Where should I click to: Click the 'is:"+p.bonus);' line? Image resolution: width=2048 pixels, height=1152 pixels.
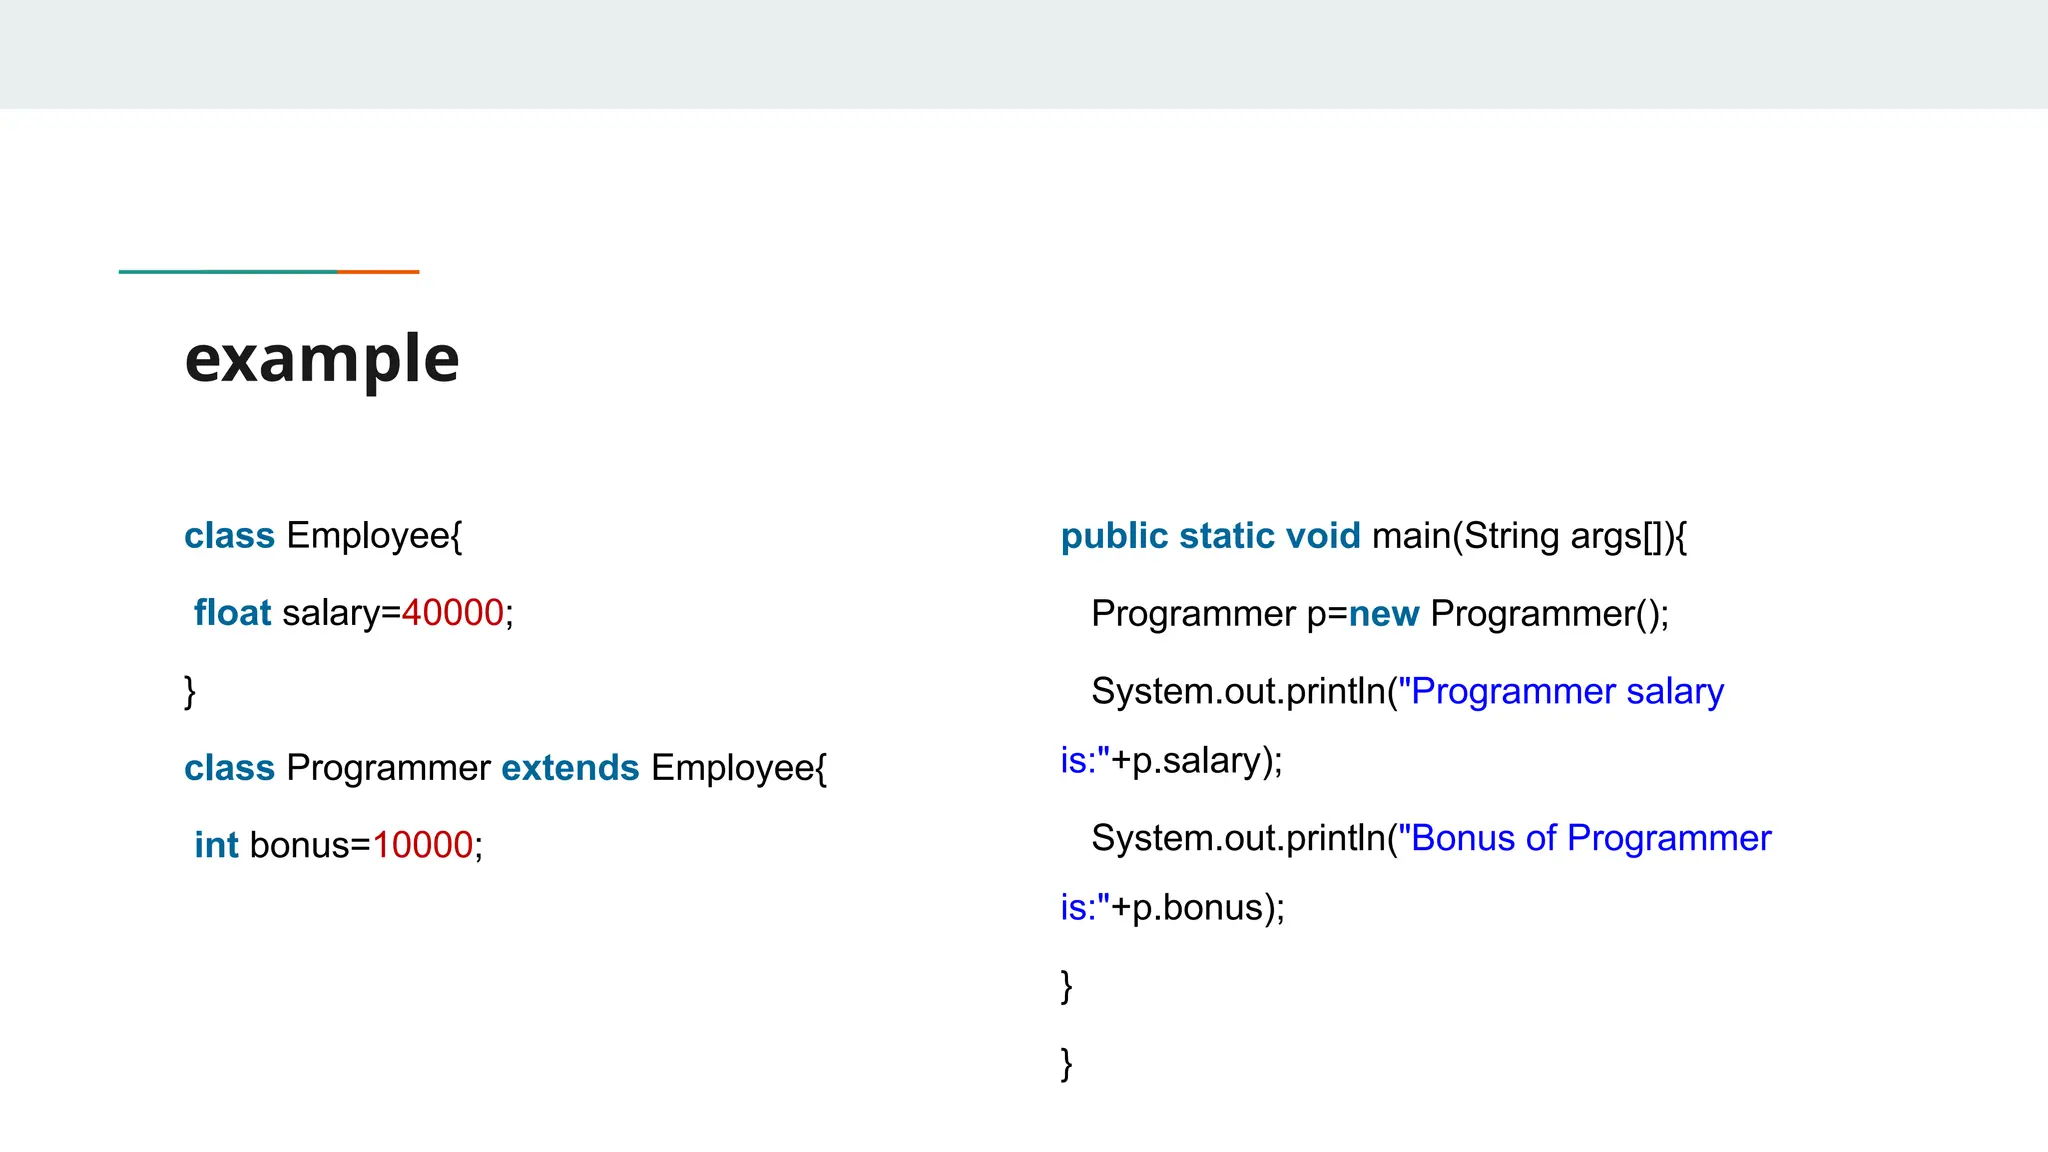coord(1173,908)
